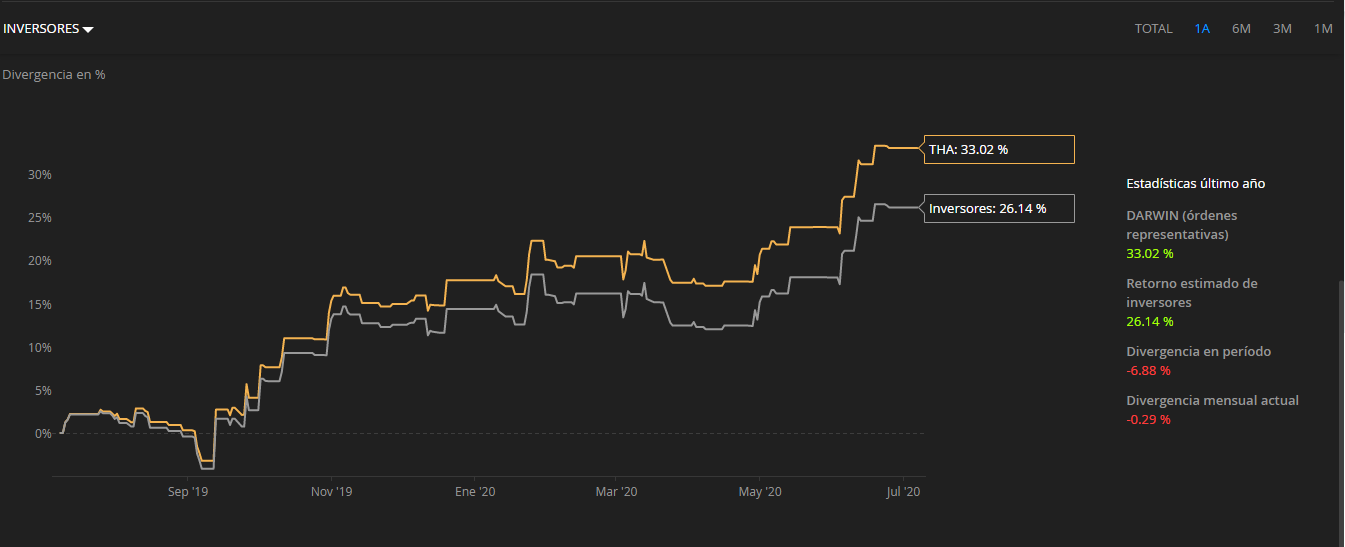The height and width of the screenshot is (547, 1345).
Task: Click the Estadísticas último año heading
Action: 1195,184
